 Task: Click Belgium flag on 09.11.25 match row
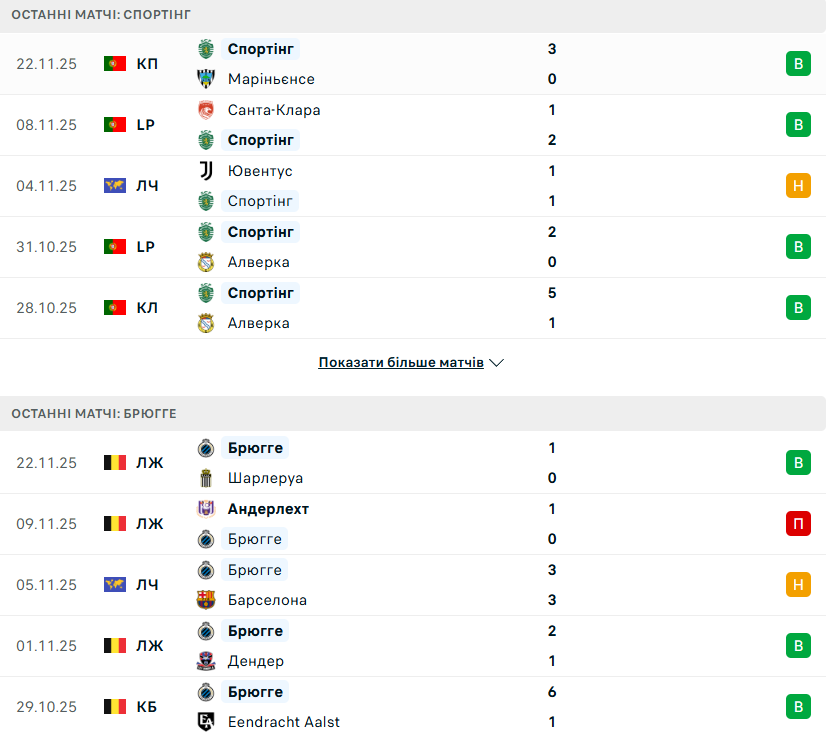[x=115, y=524]
